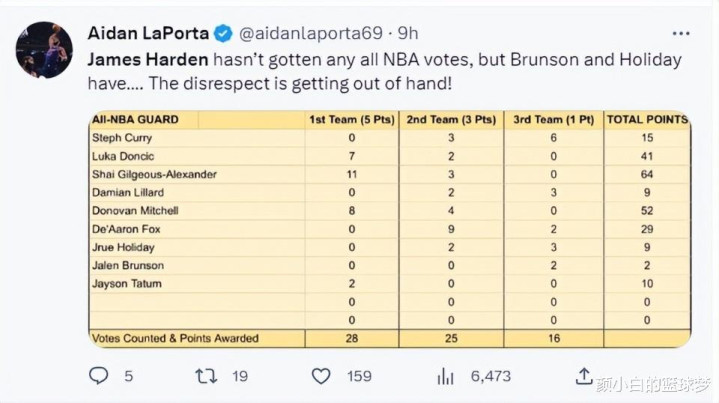
Task: Click the reply speech bubble icon
Action: 98,376
